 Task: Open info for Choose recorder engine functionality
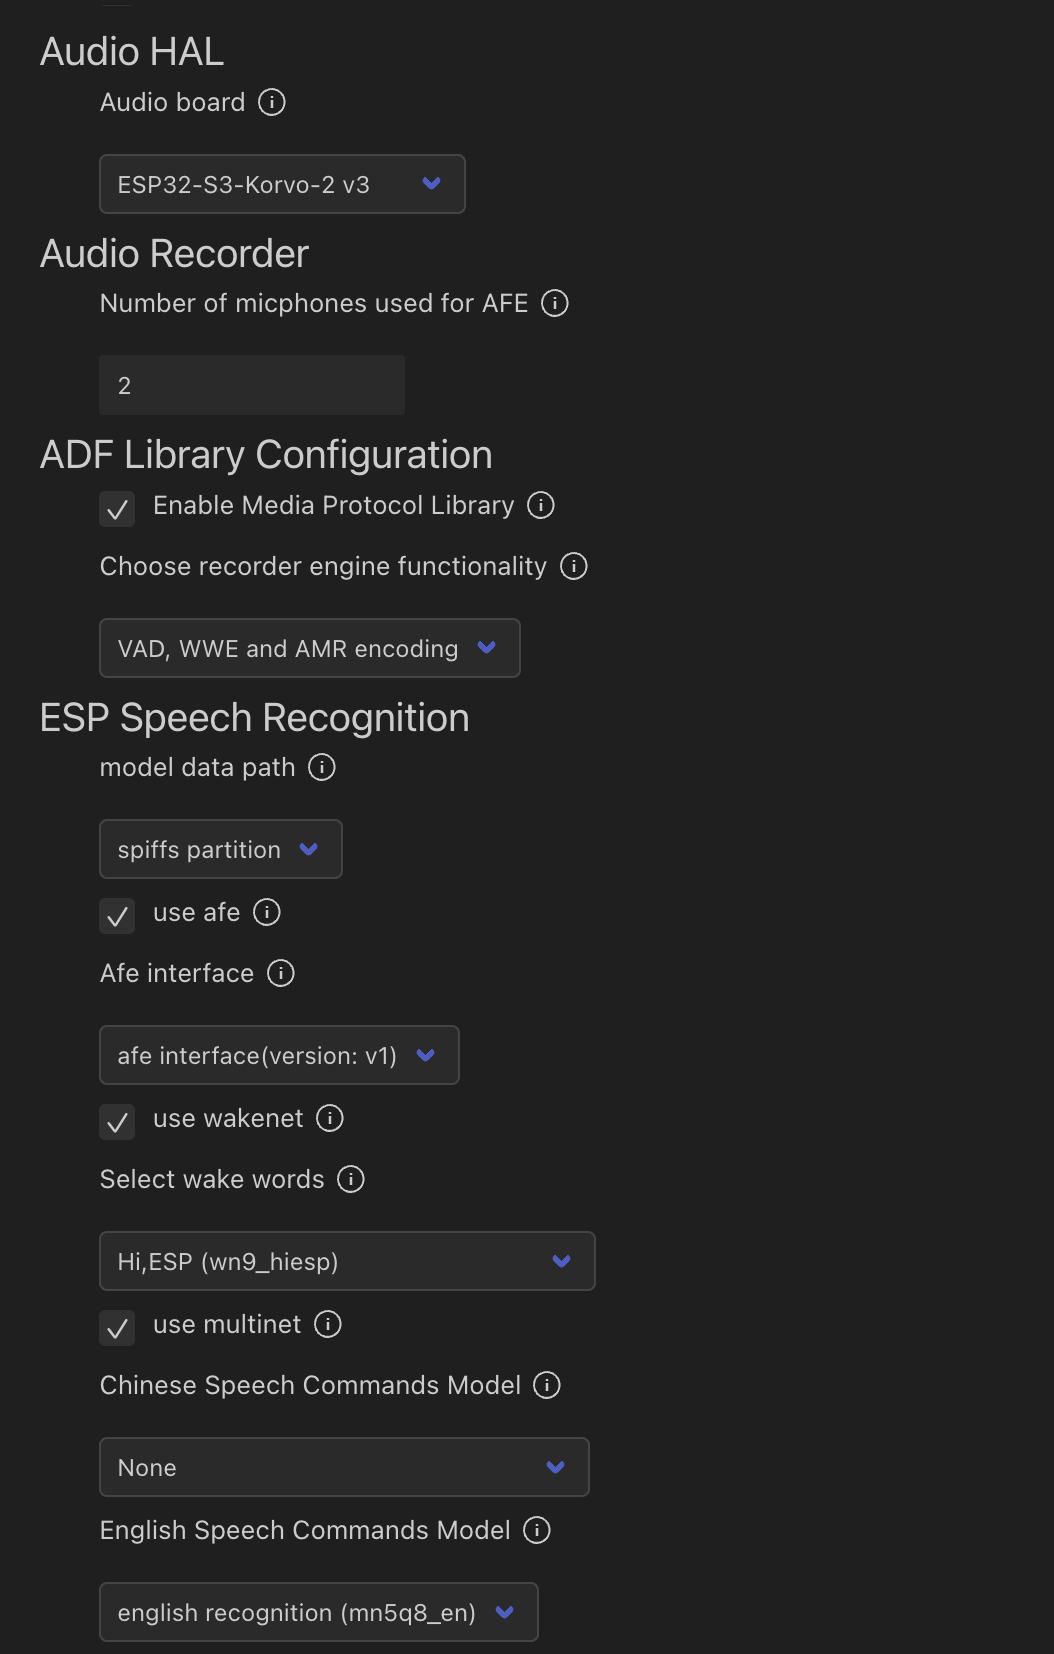pos(574,567)
